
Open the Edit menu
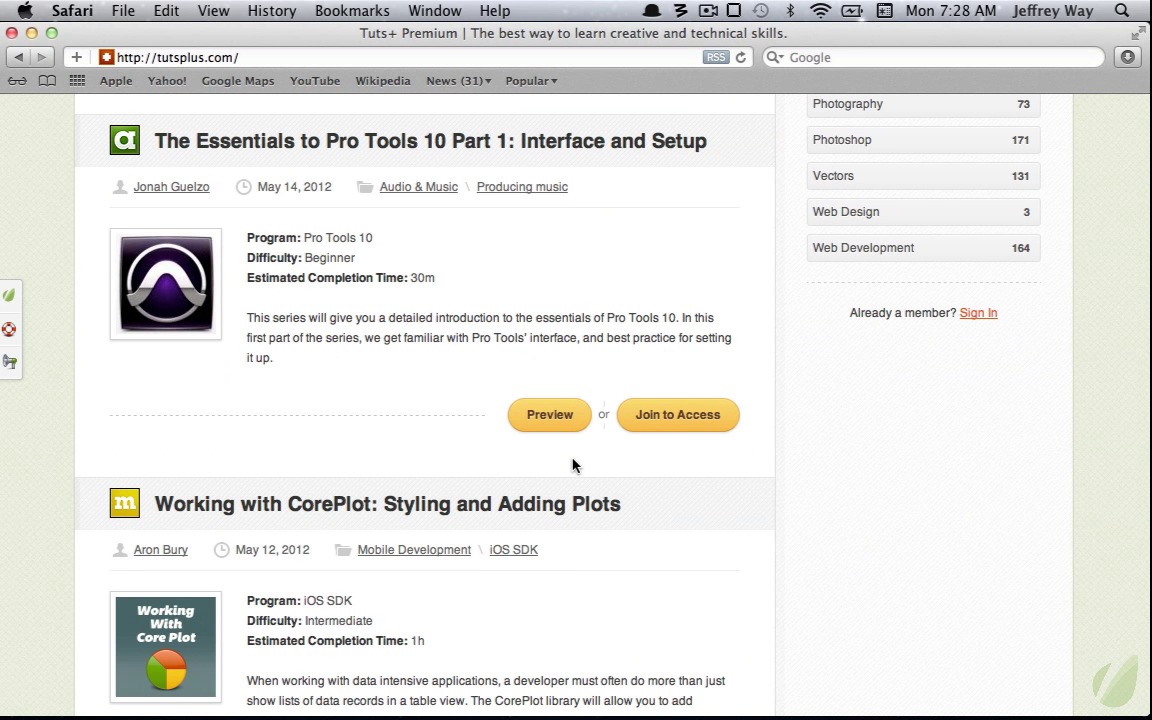pyautogui.click(x=166, y=10)
